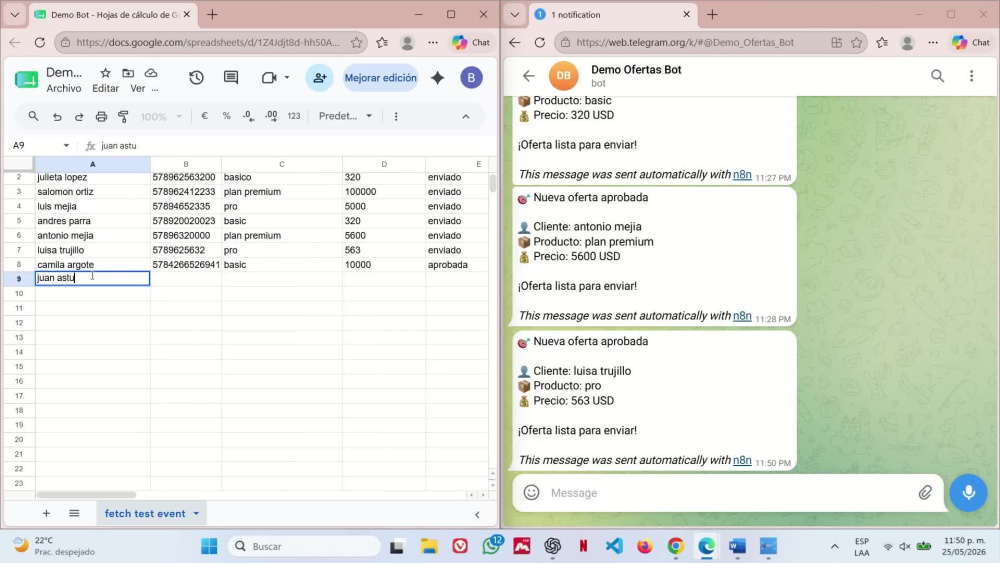Open more toolbar options dots

396,116
